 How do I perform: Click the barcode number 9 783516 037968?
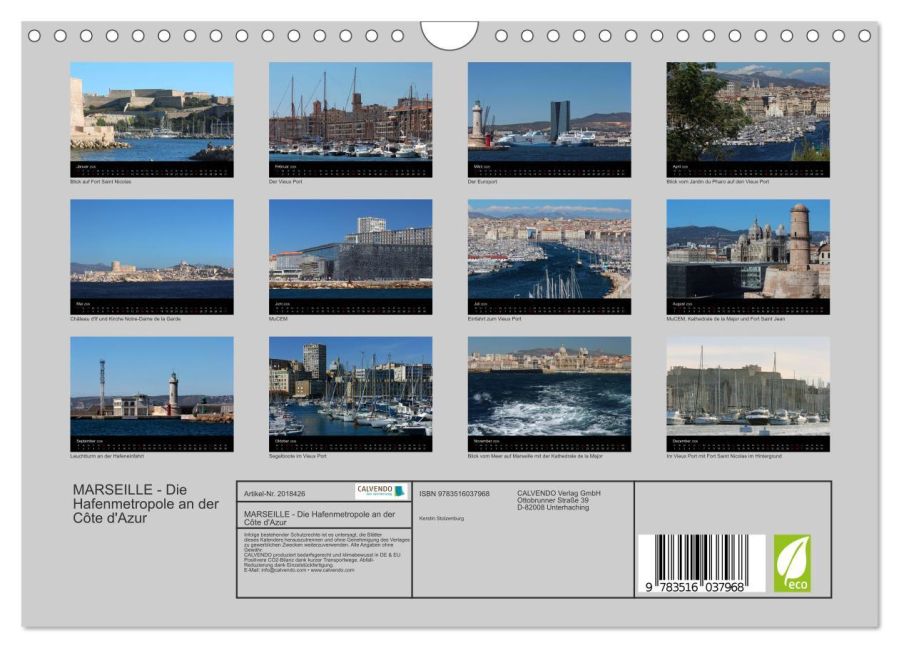pos(695,587)
